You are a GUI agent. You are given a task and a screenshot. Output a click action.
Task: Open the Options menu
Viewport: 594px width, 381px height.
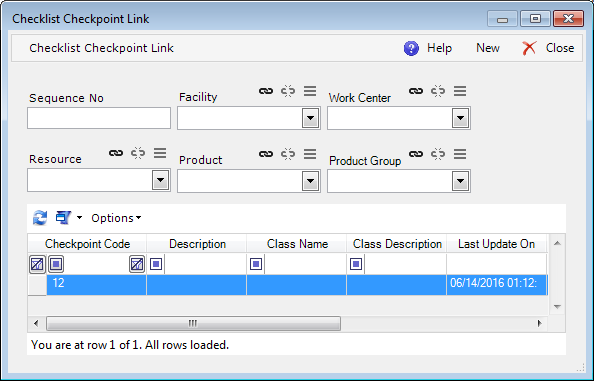coord(116,218)
